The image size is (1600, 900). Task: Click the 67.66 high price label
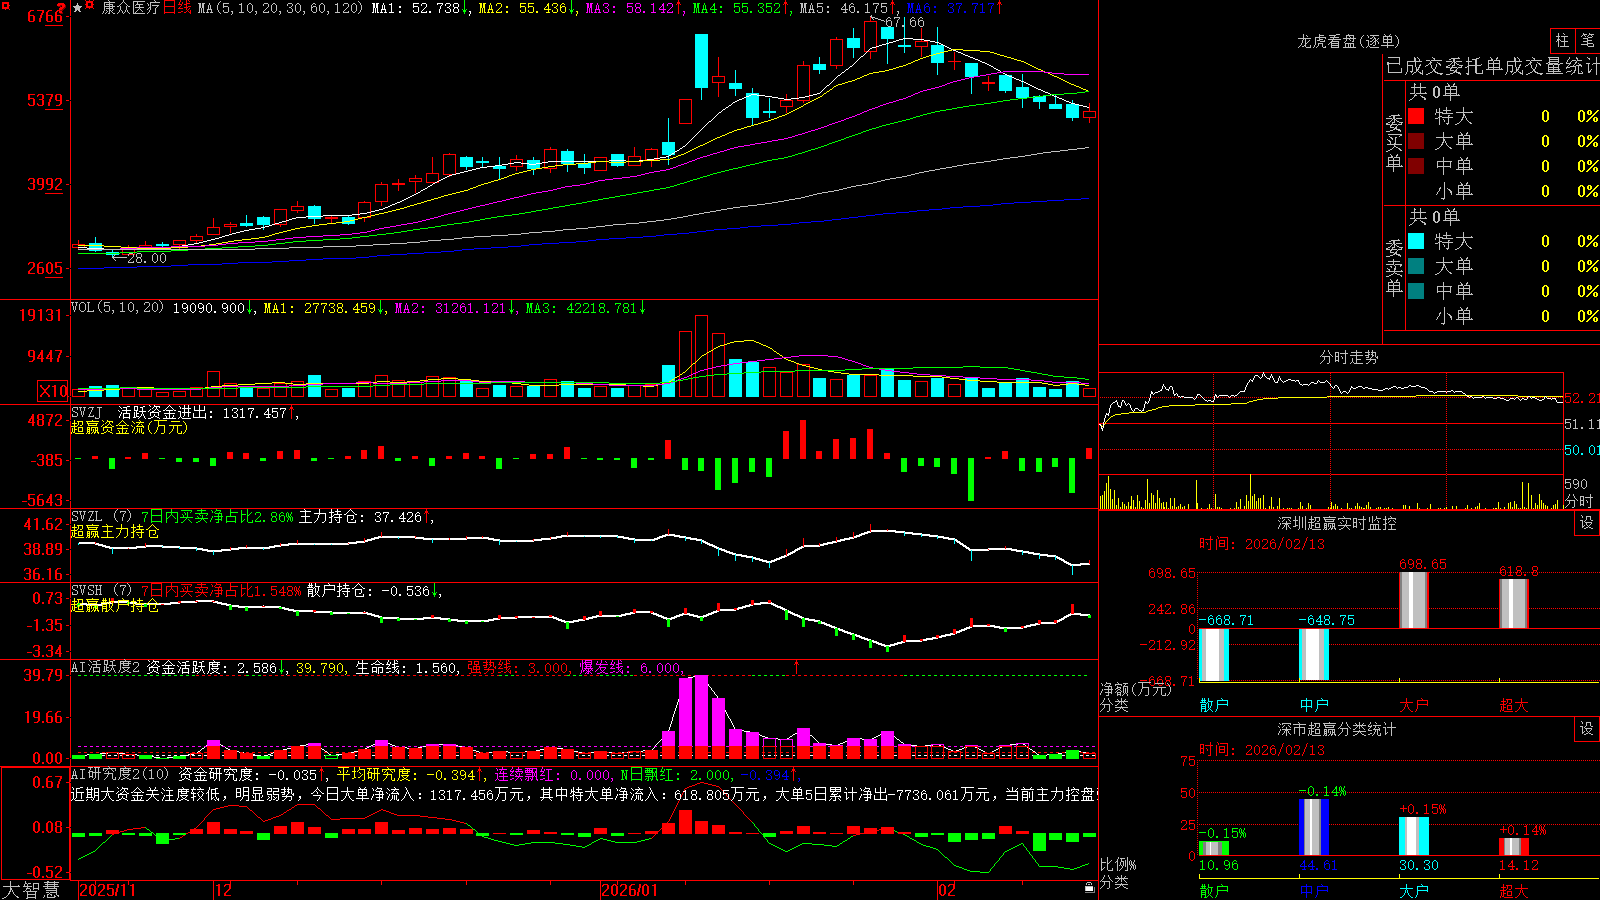[905, 22]
